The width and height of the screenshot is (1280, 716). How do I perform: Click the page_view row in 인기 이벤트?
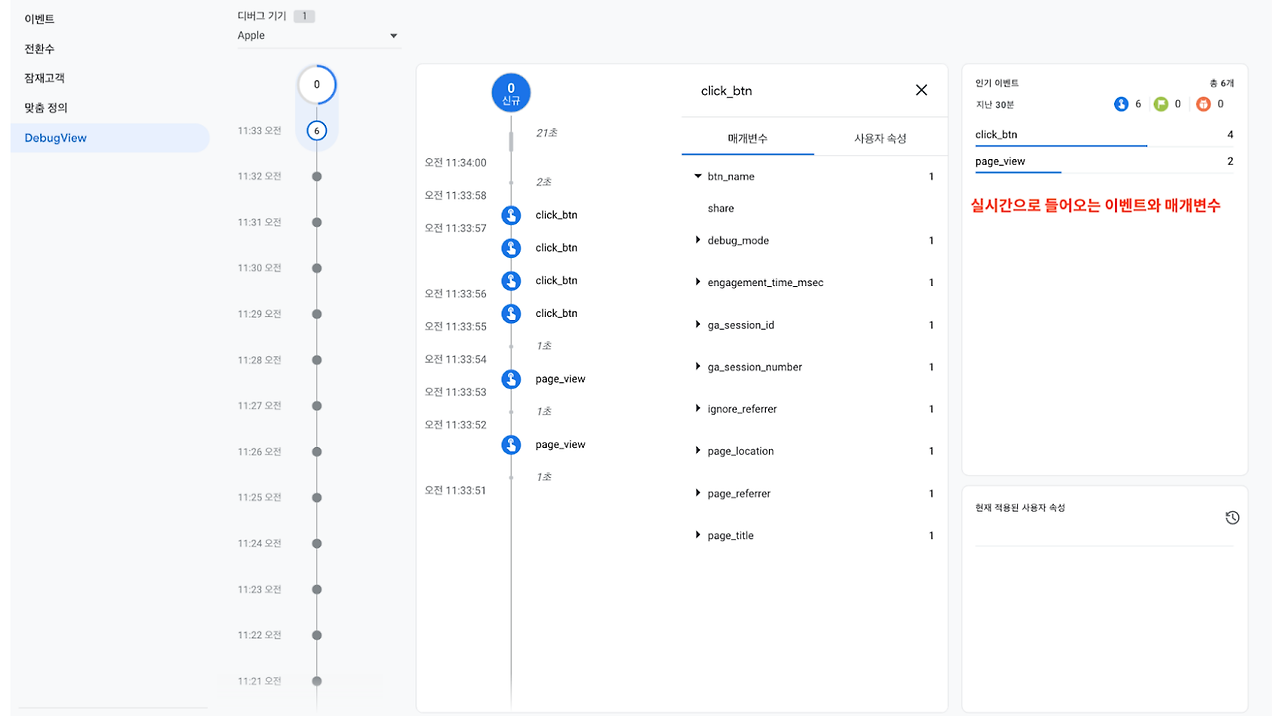click(x=1104, y=161)
